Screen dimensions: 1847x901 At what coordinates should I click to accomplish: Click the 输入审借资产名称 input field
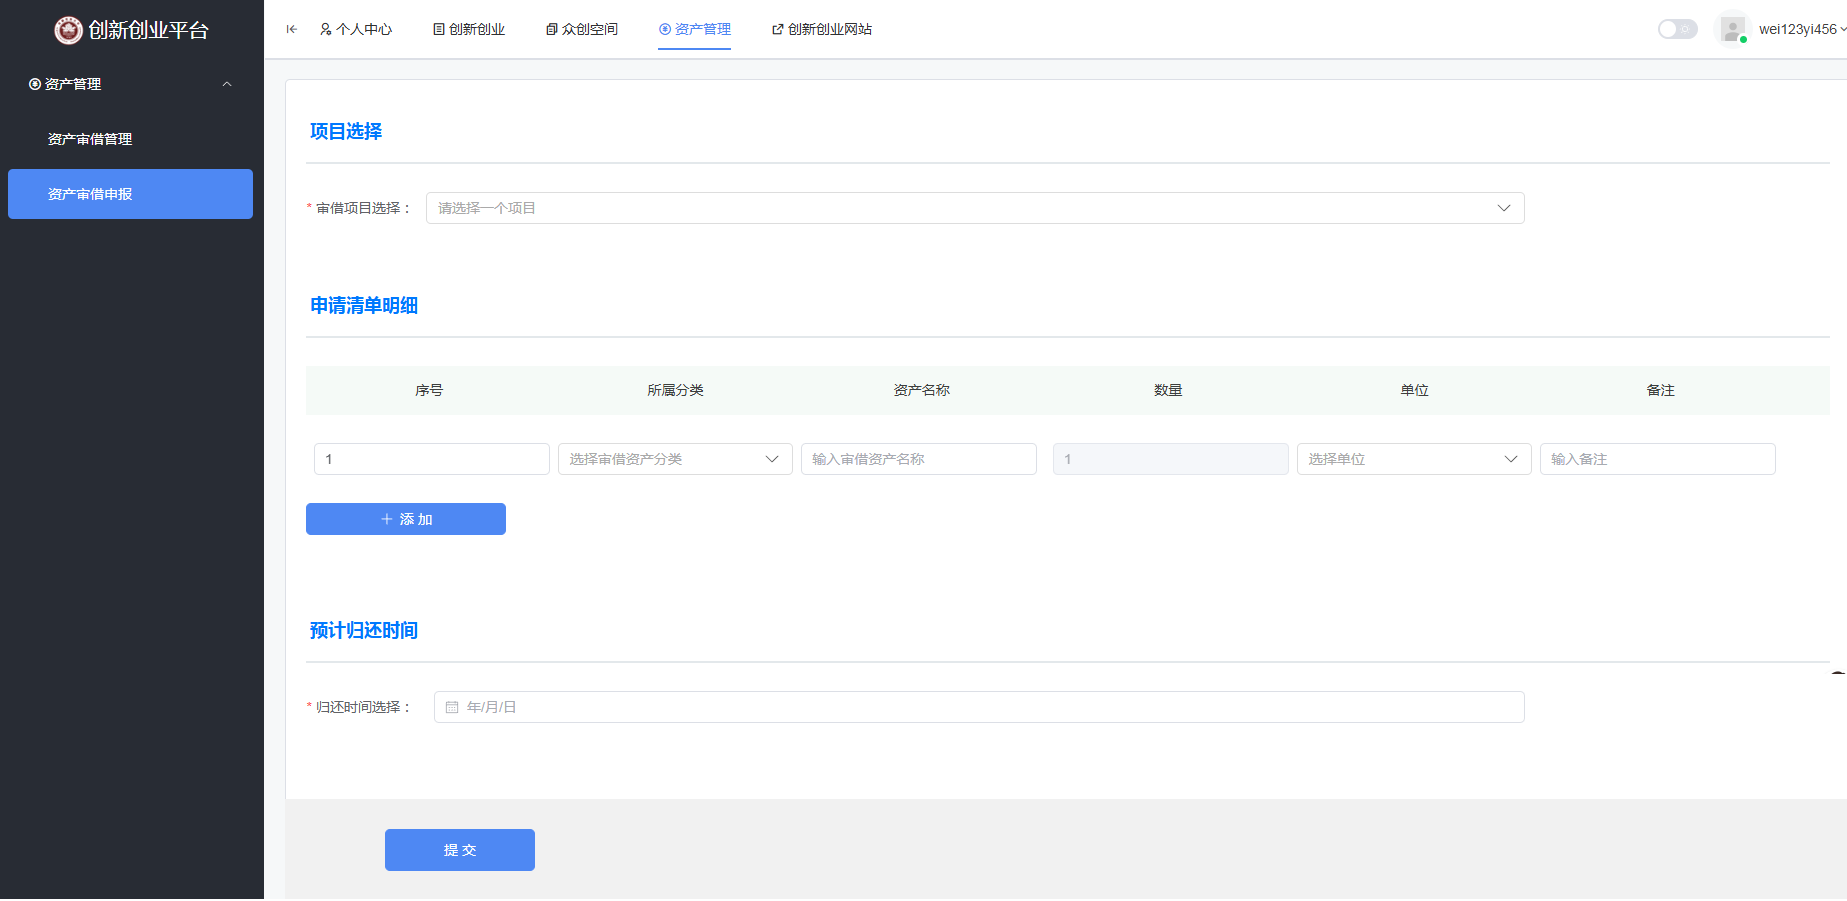coord(918,459)
